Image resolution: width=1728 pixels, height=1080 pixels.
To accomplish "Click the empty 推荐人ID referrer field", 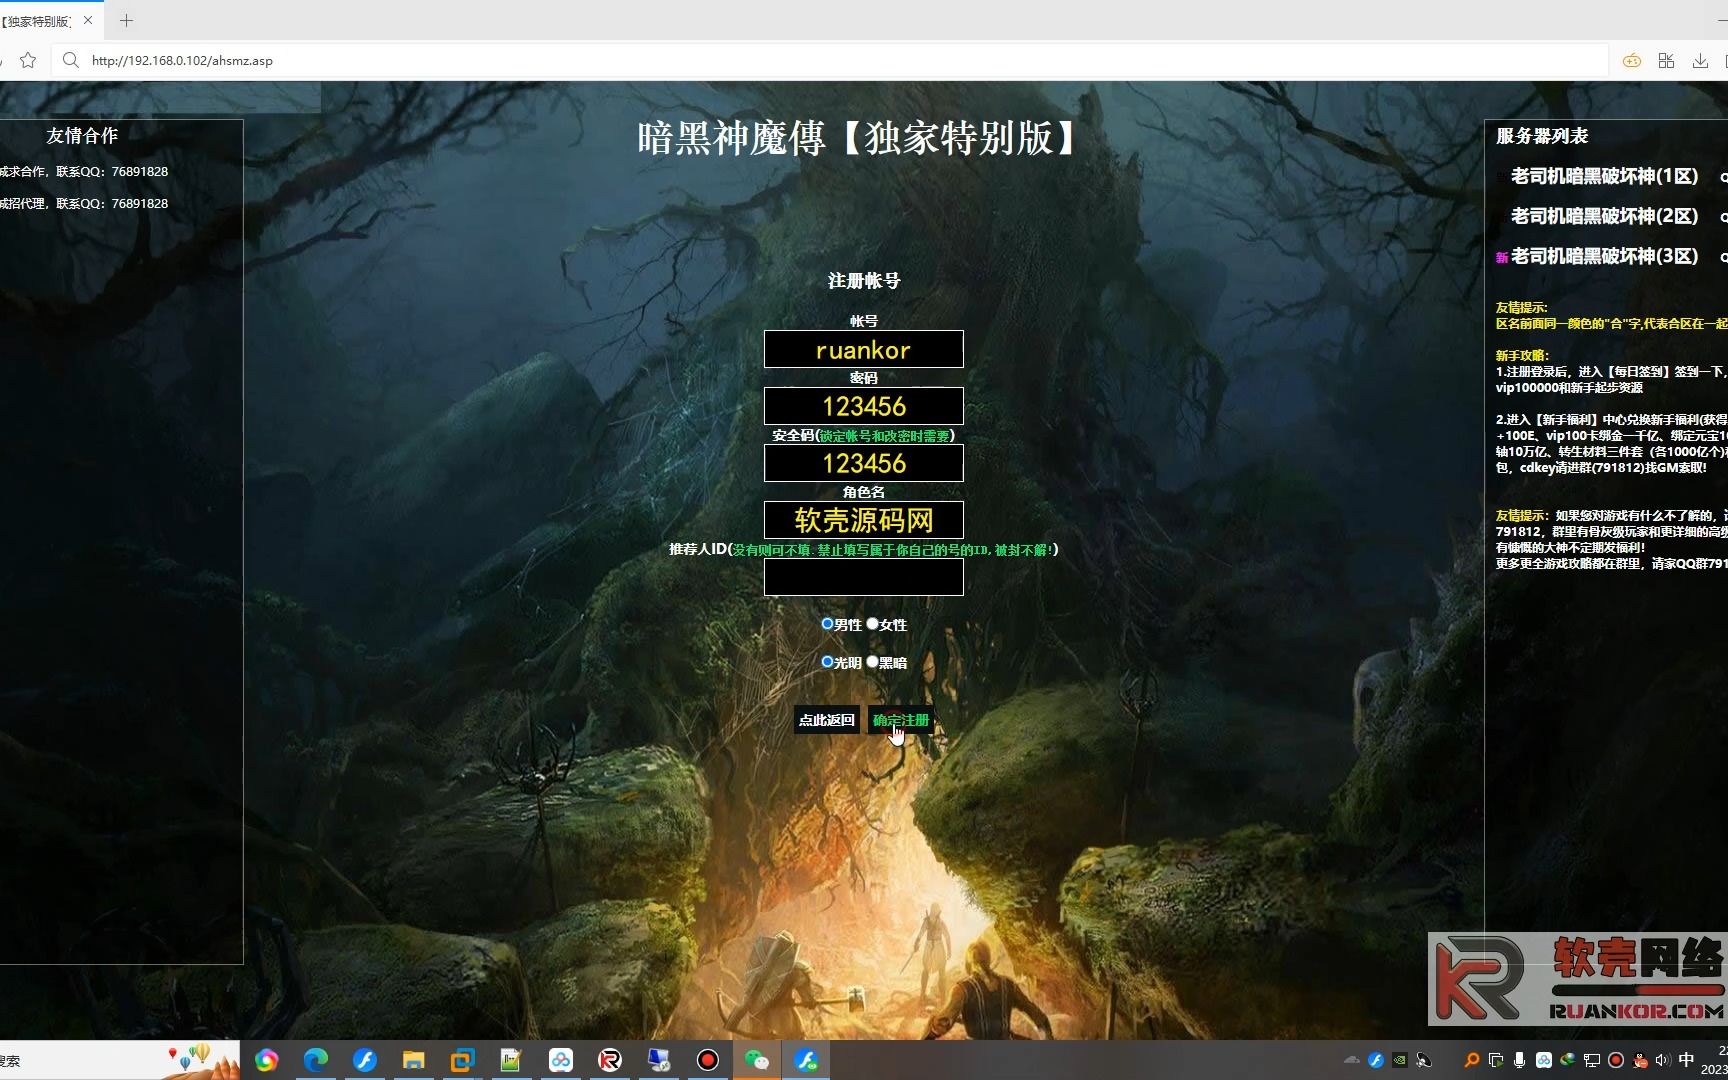I will tap(864, 577).
